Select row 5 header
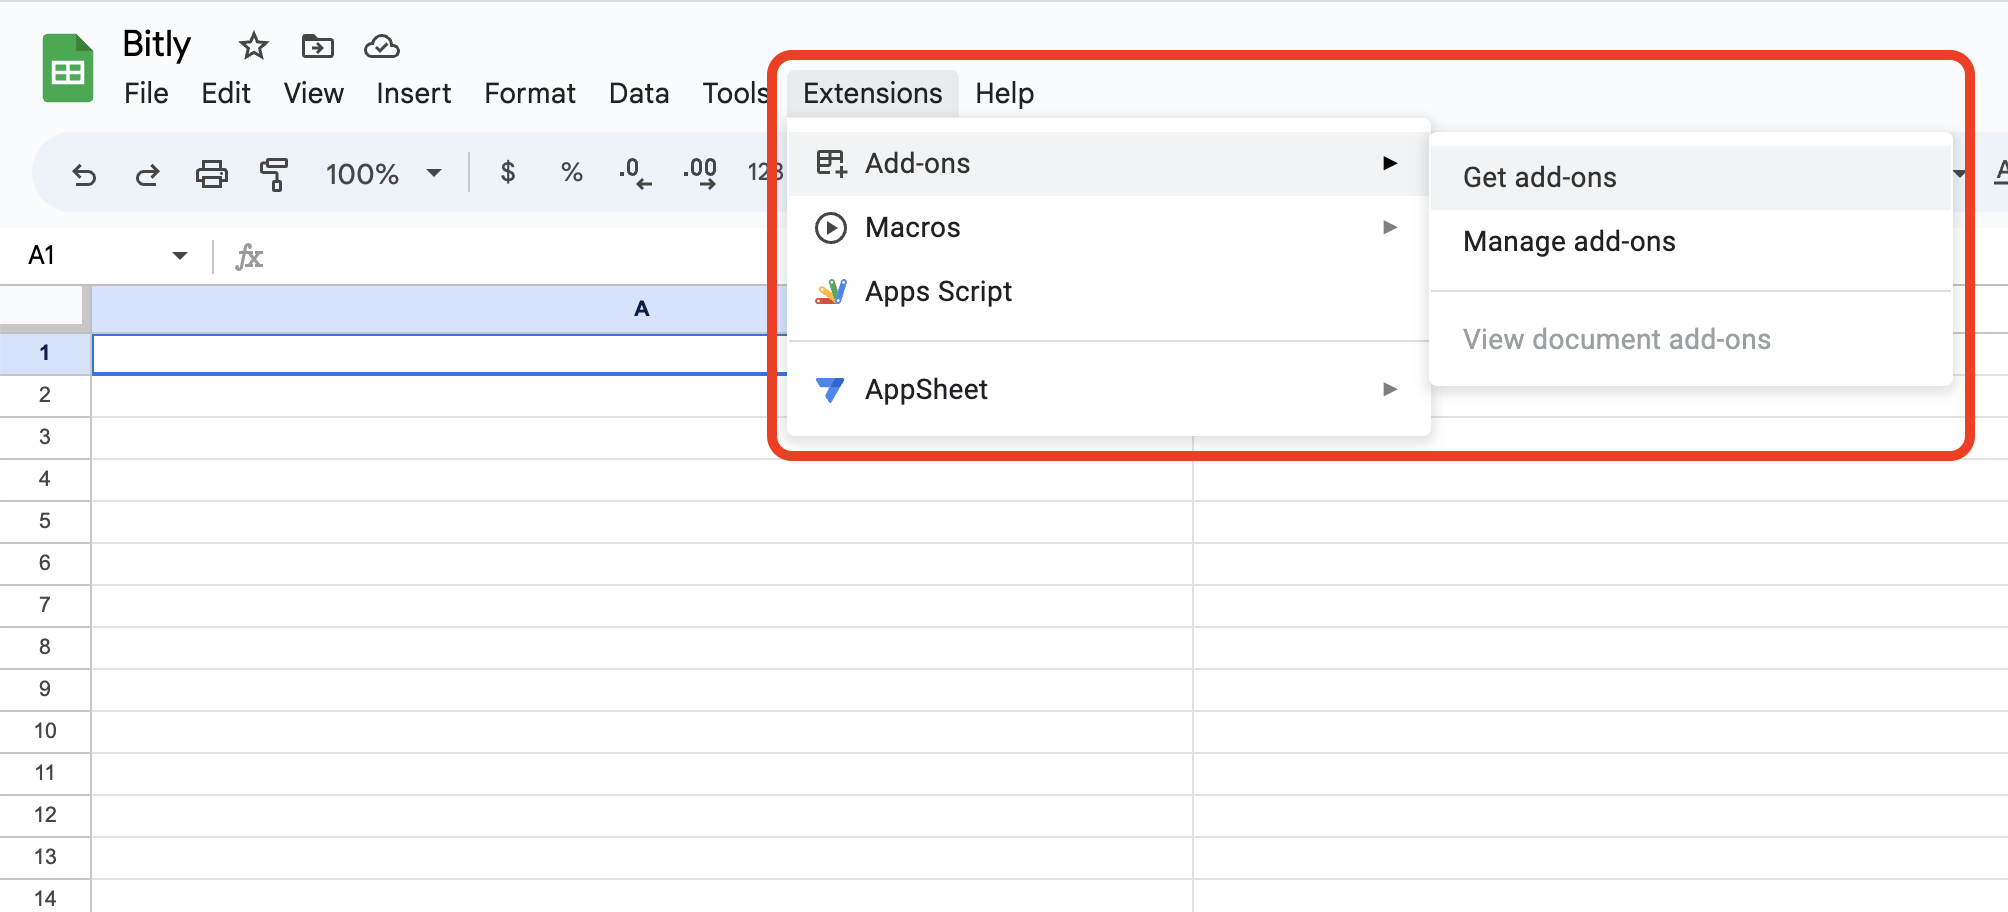Image resolution: width=2008 pixels, height=912 pixels. click(x=45, y=521)
